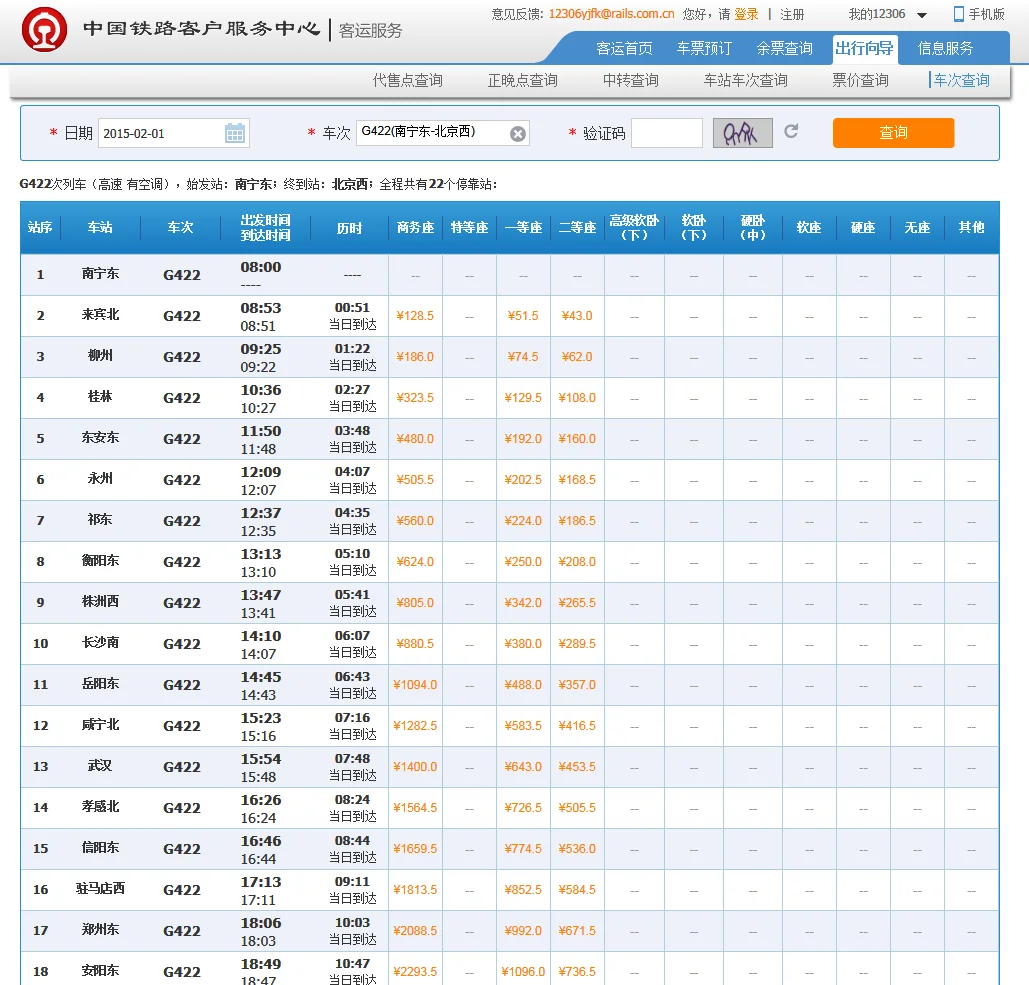
Task: Open 正晚点查询 submenu item
Action: 522,80
